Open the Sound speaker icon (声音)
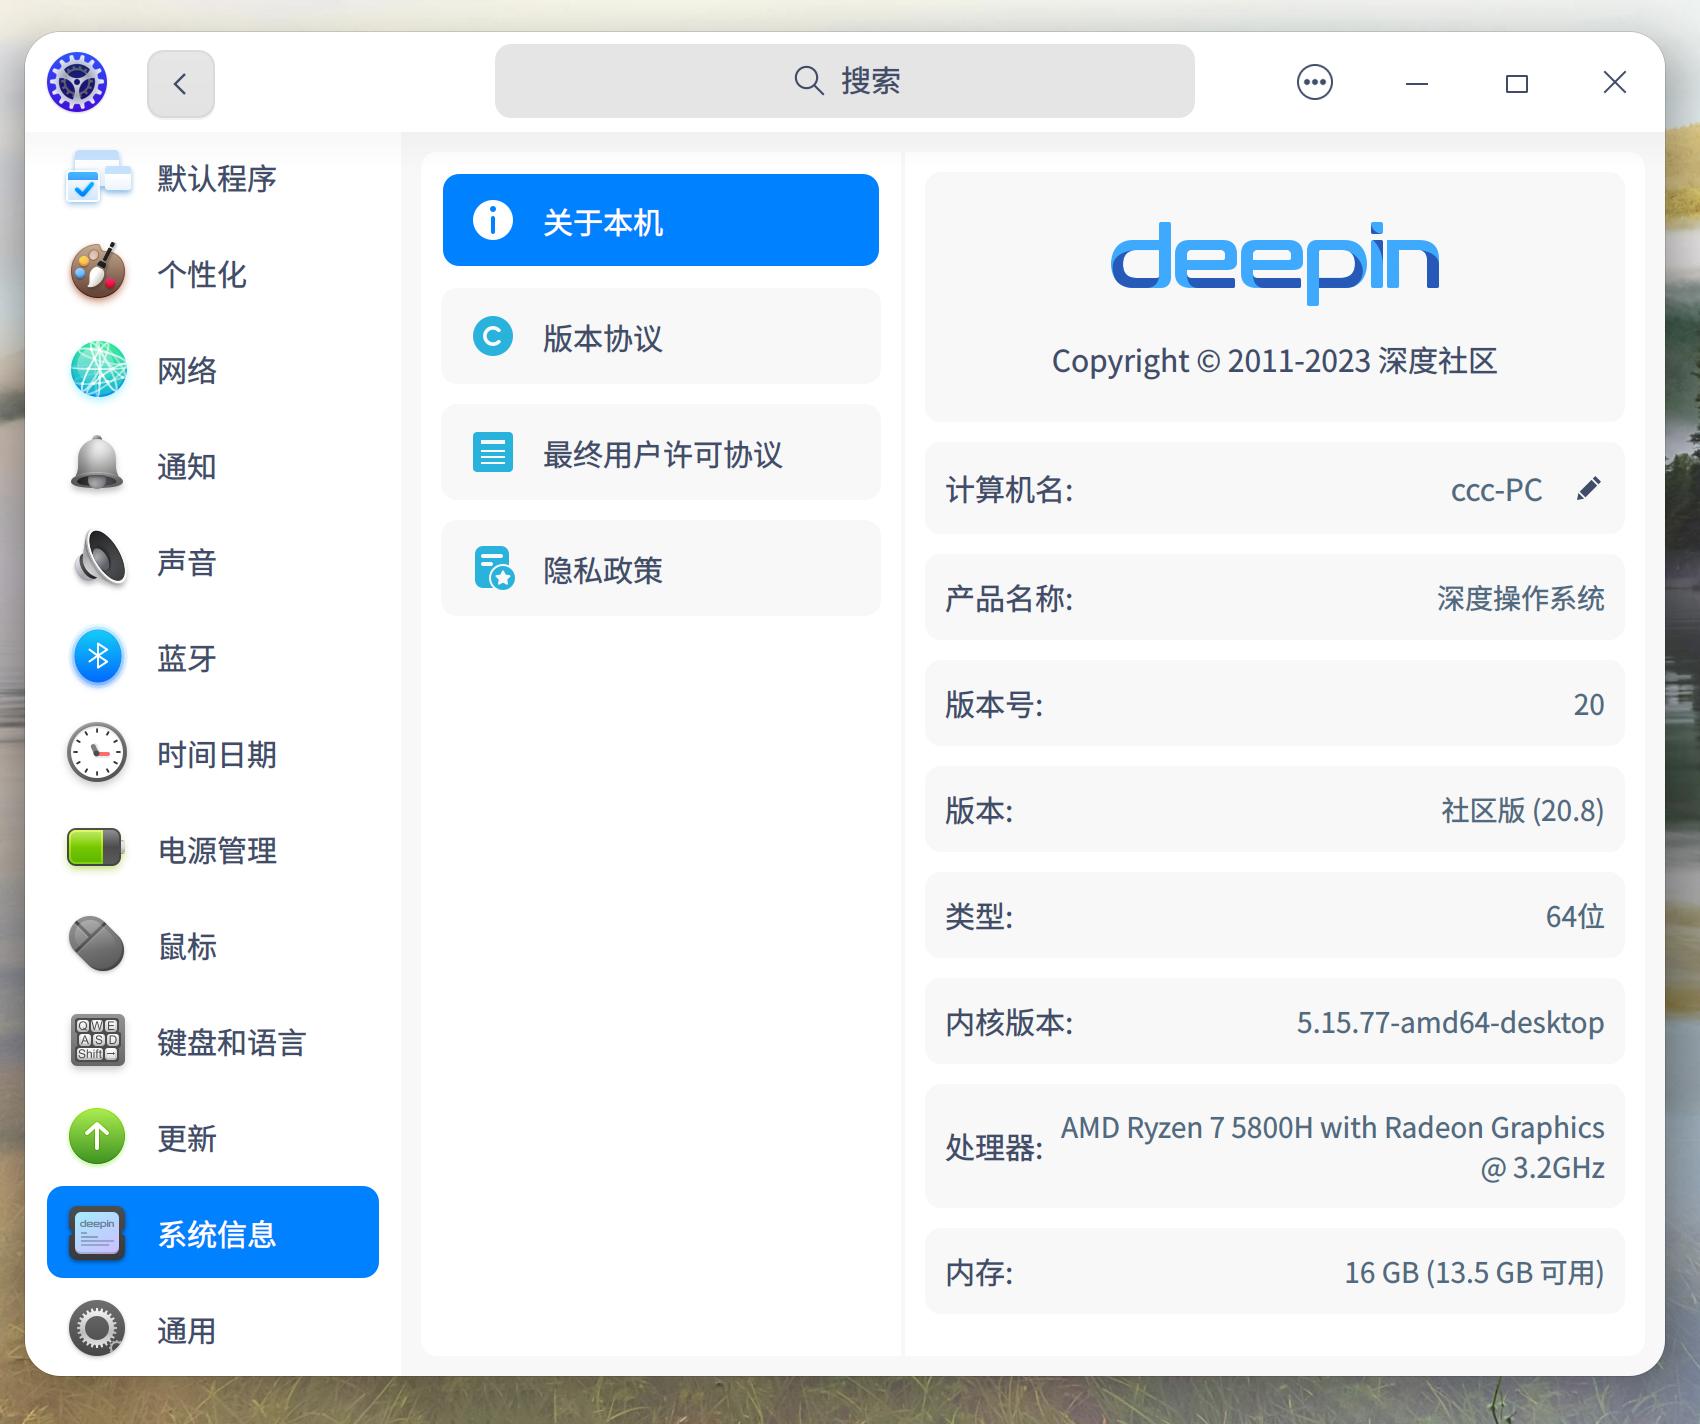1700x1424 pixels. click(100, 558)
